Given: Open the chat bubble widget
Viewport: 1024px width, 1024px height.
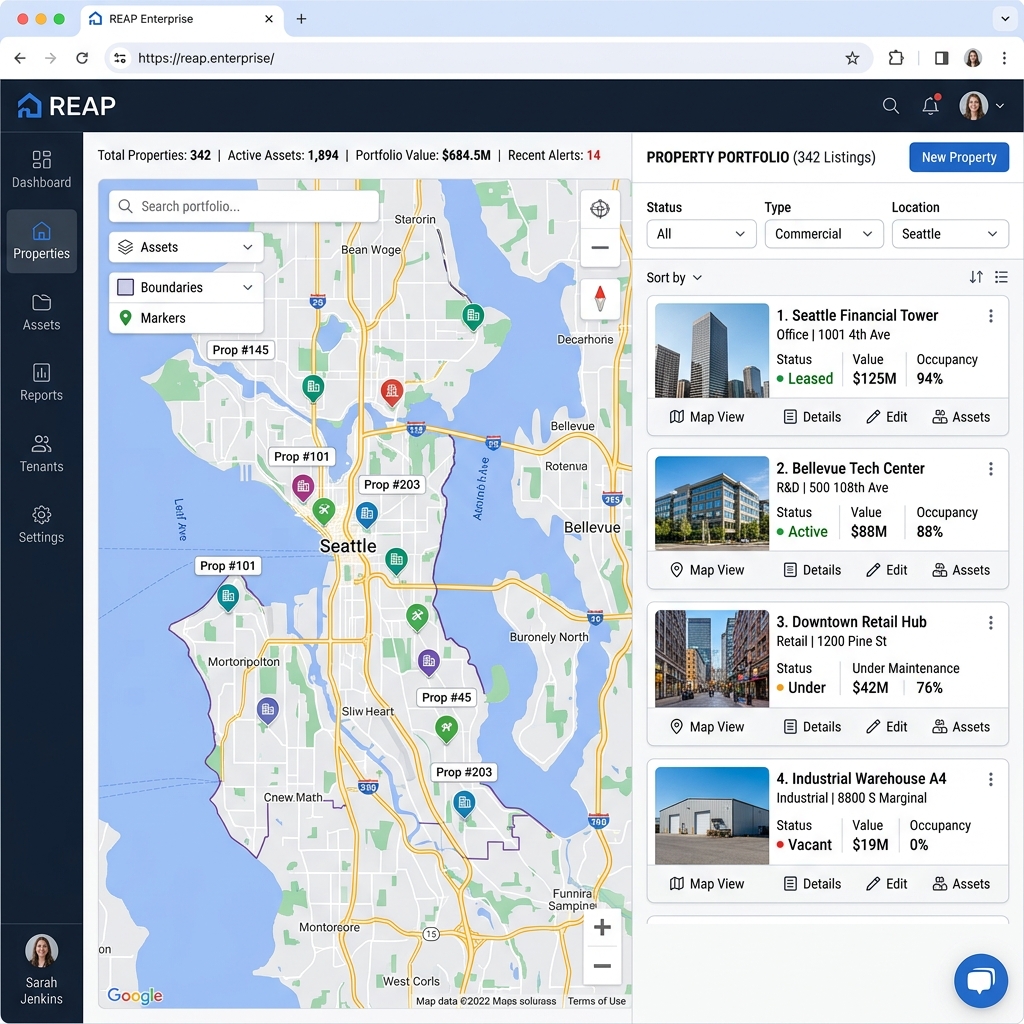Looking at the screenshot, I should 980,980.
